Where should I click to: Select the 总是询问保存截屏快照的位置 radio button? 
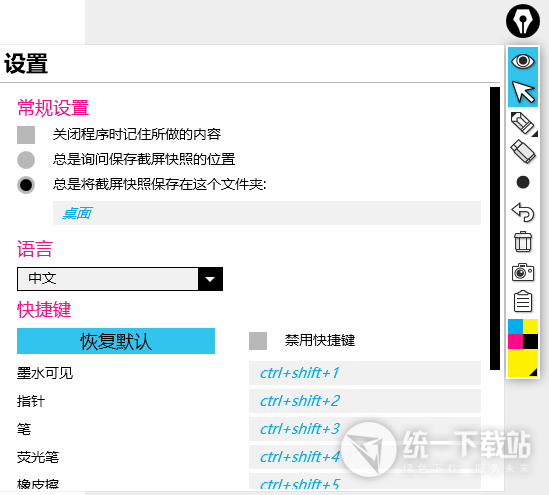coord(26,160)
